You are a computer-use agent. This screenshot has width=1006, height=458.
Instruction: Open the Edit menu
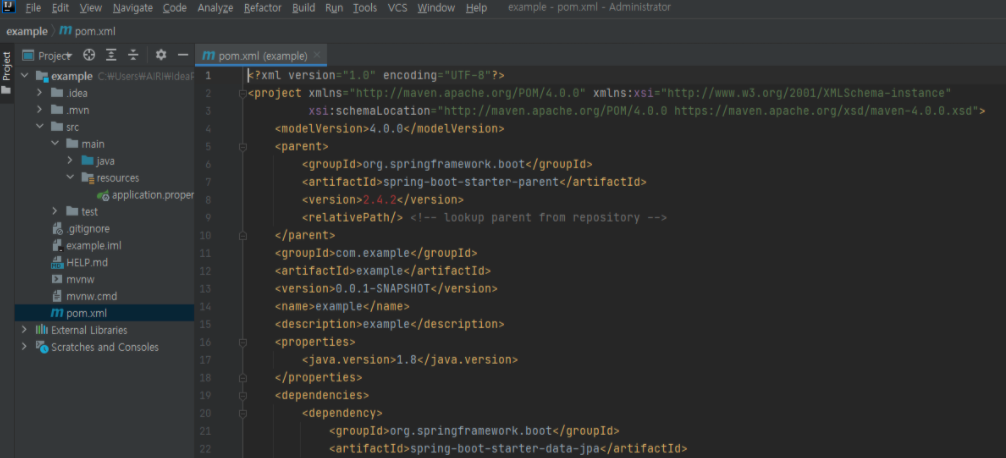(60, 8)
